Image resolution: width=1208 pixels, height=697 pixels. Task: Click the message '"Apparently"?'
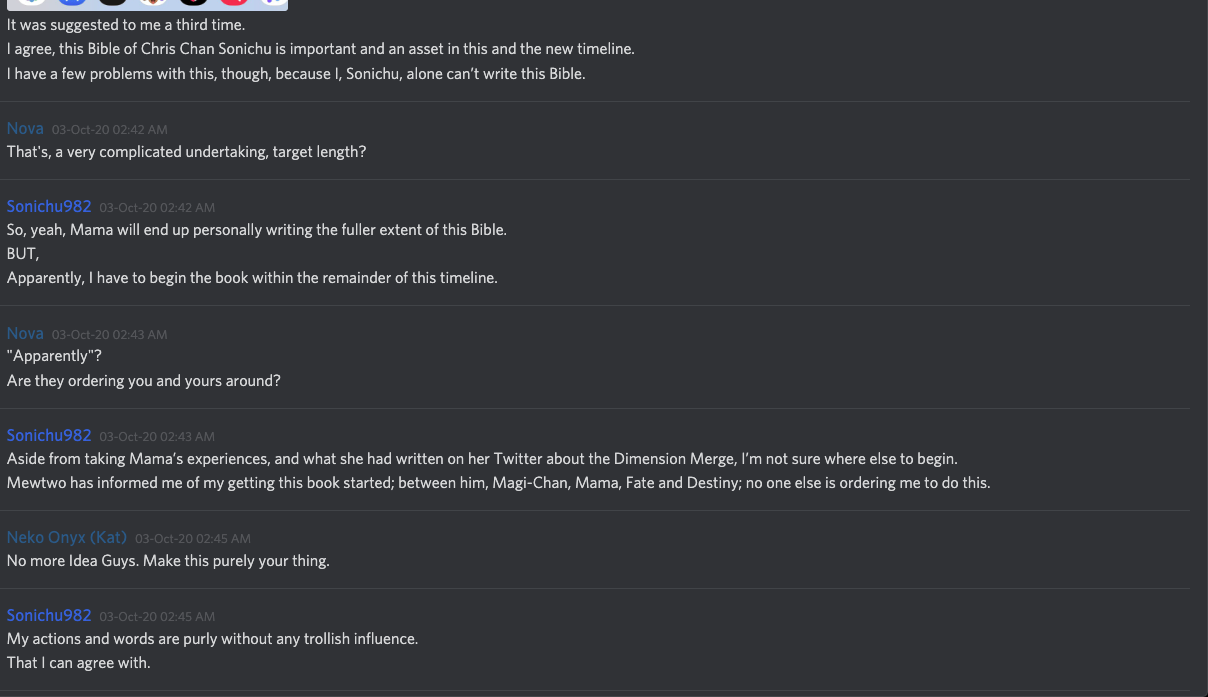click(55, 357)
